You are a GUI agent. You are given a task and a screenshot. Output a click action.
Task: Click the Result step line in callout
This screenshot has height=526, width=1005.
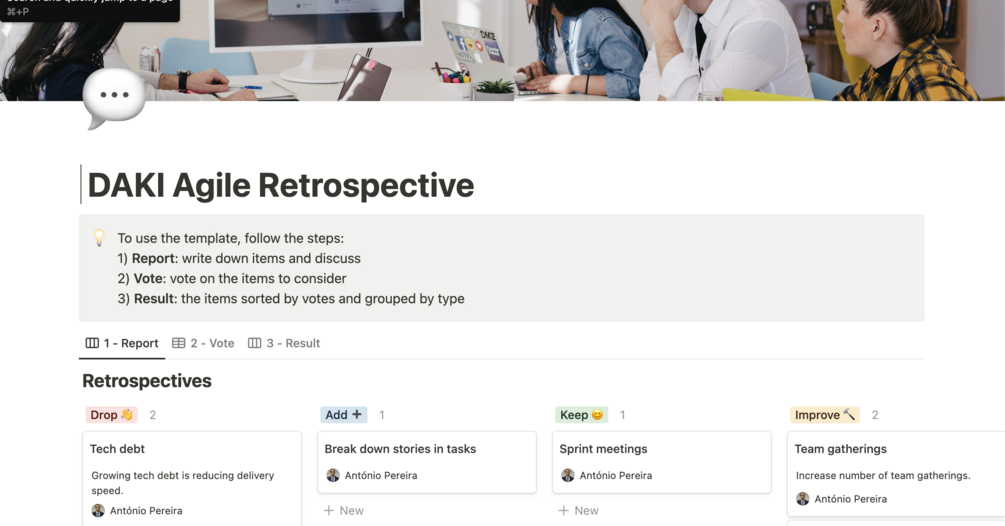(x=291, y=299)
